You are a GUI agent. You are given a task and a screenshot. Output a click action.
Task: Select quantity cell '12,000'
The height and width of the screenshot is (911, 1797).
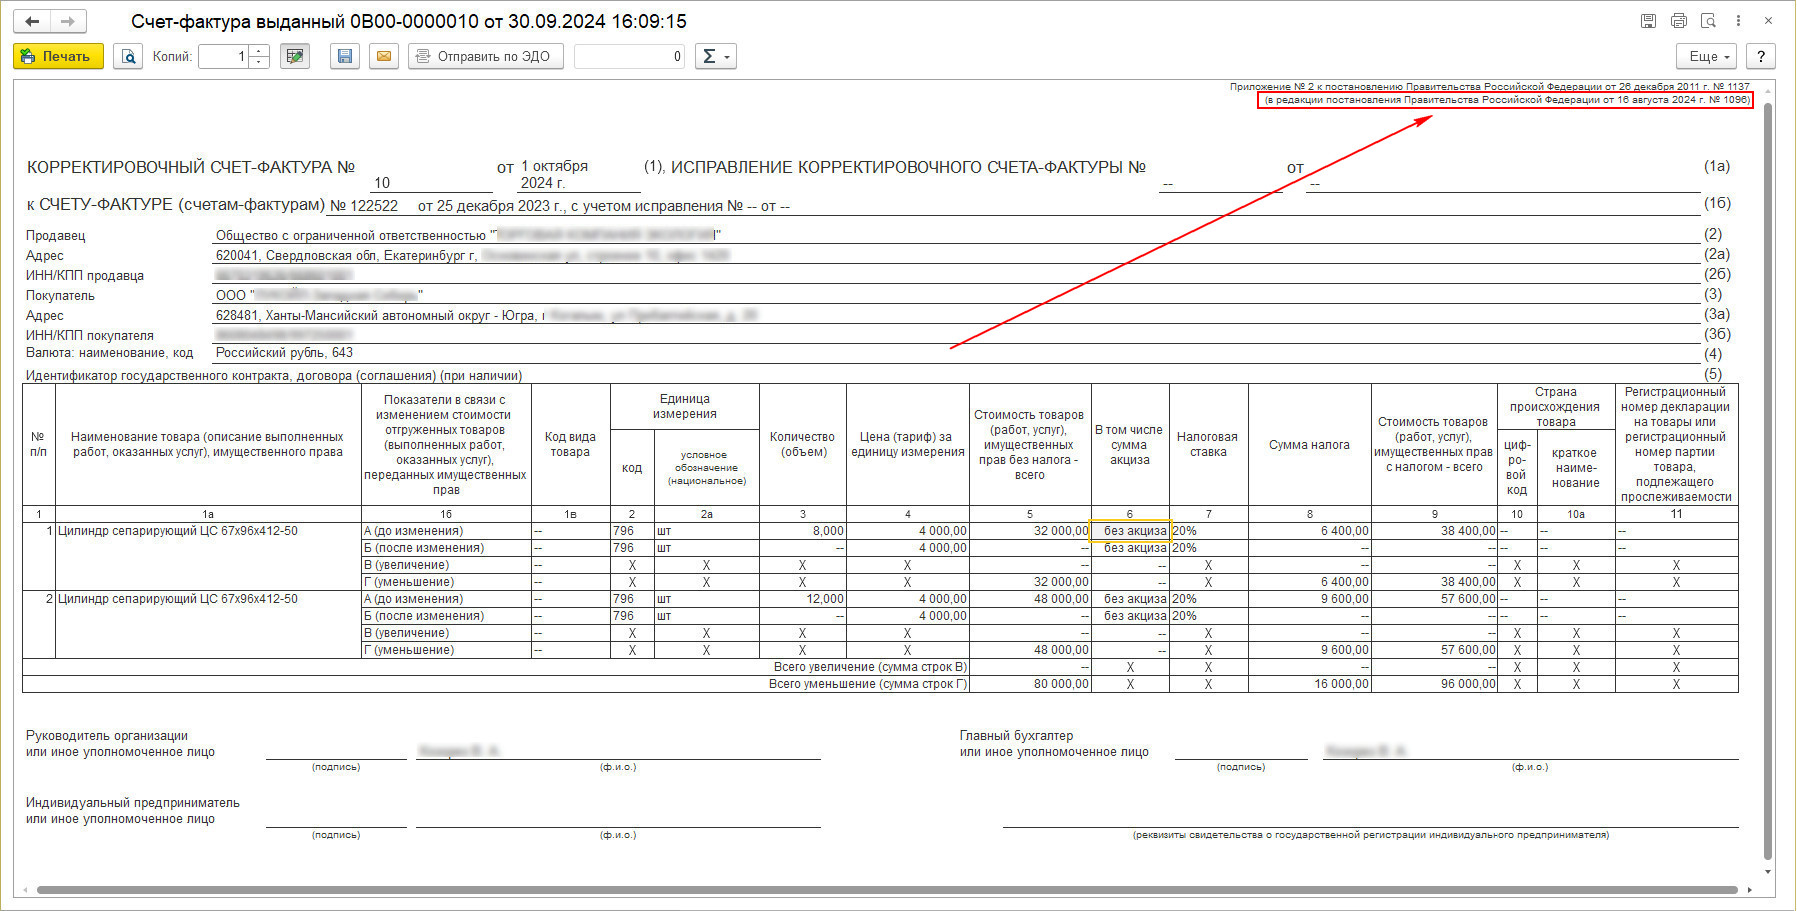pyautogui.click(x=803, y=599)
